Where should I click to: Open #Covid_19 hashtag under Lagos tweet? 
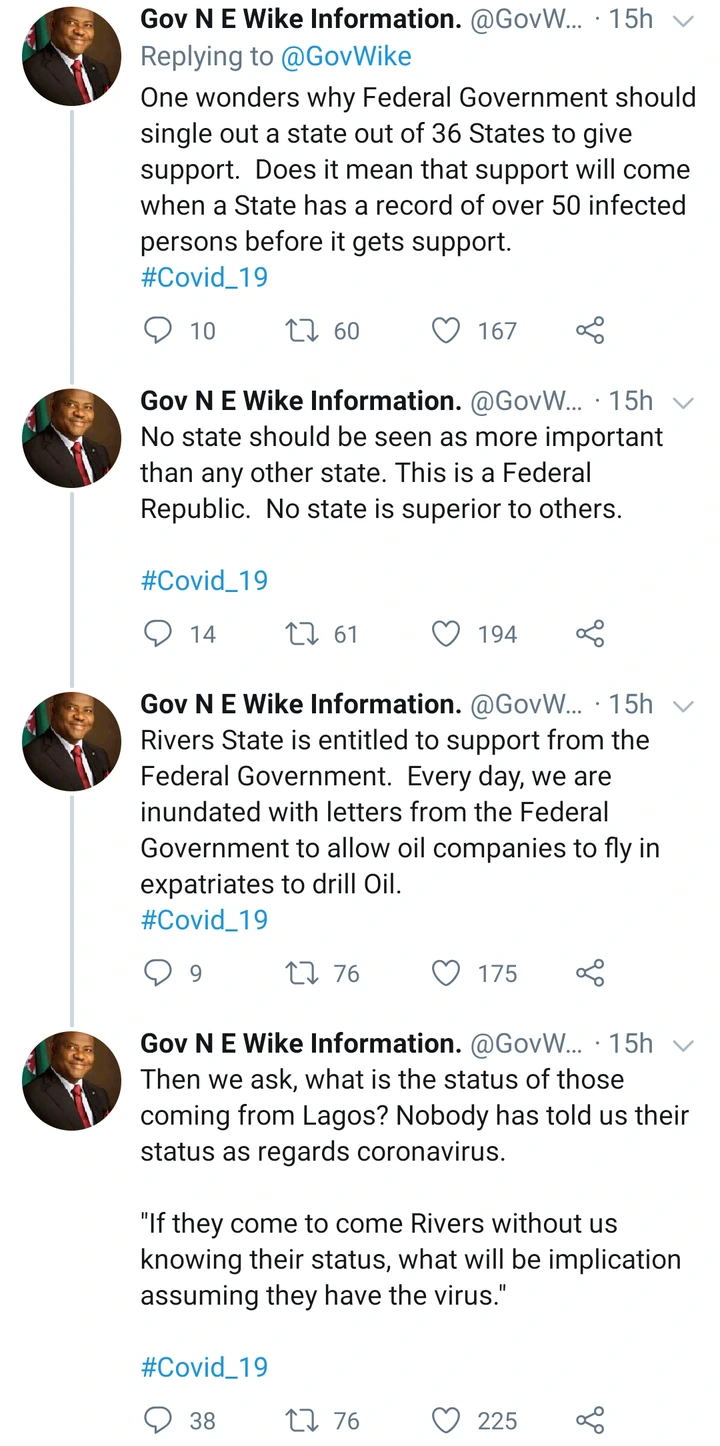point(204,1367)
